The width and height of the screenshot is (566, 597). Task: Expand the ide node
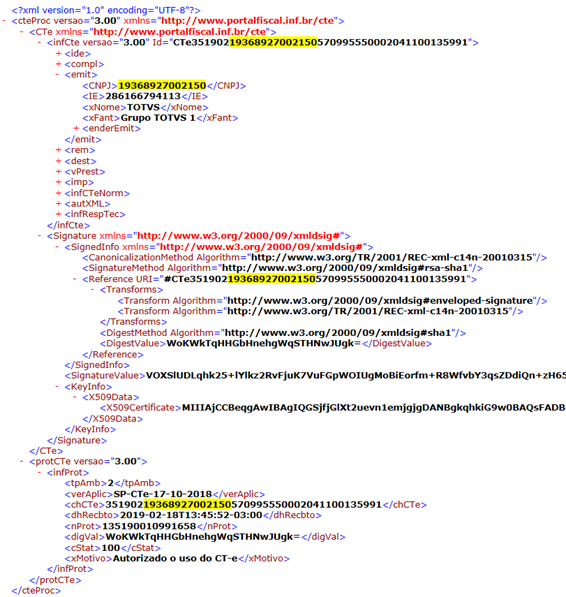pos(58,54)
